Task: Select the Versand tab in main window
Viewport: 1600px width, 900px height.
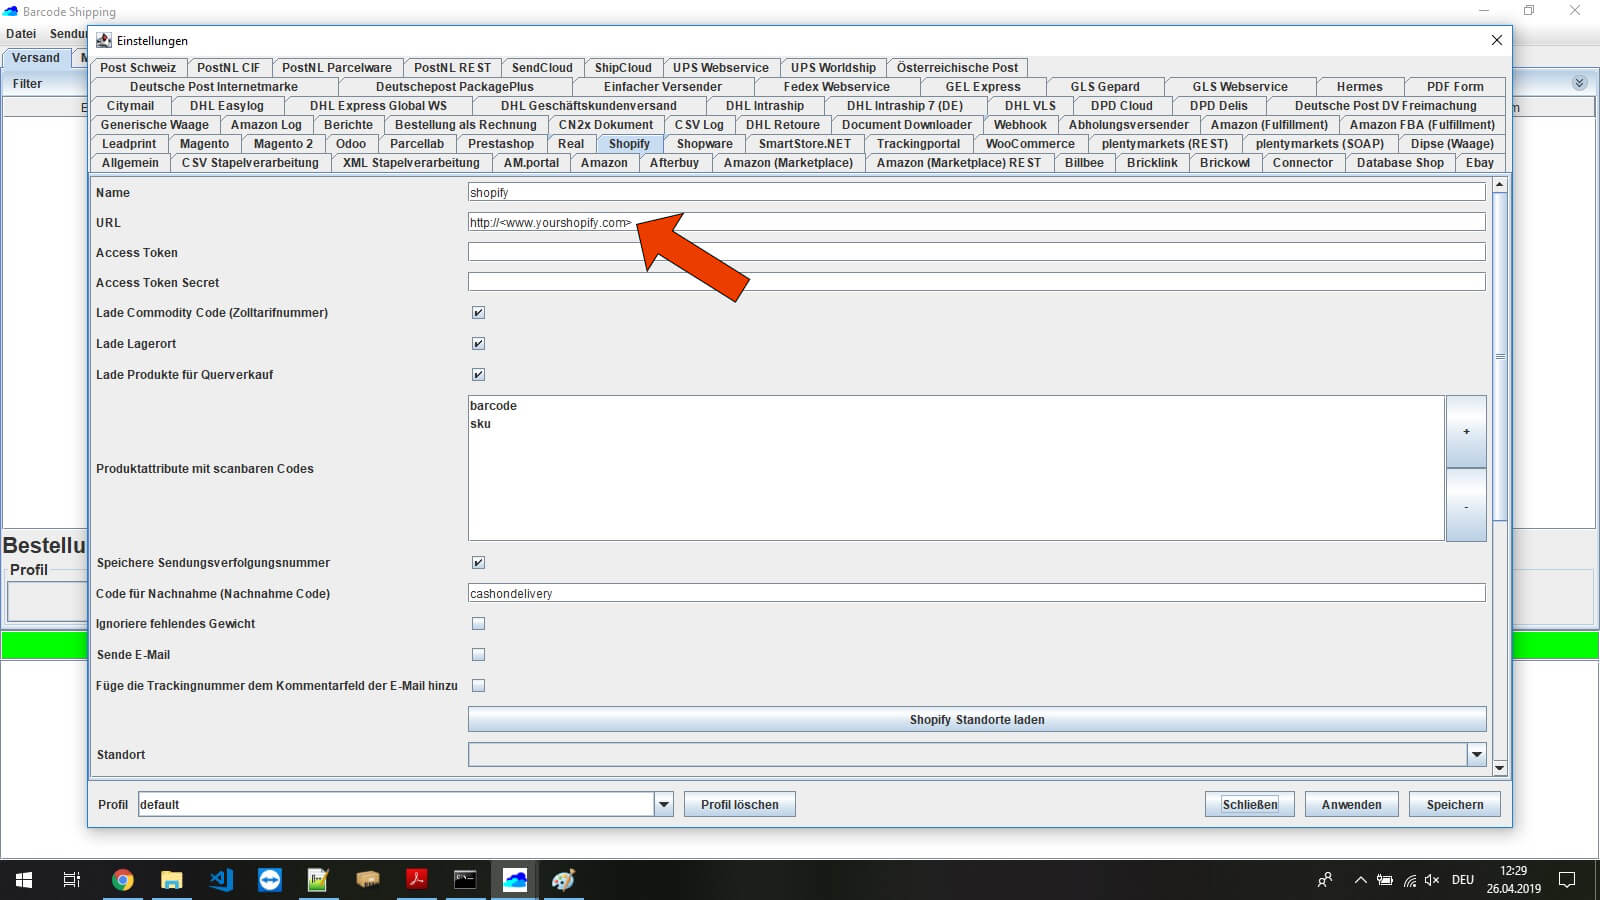Action: point(36,58)
